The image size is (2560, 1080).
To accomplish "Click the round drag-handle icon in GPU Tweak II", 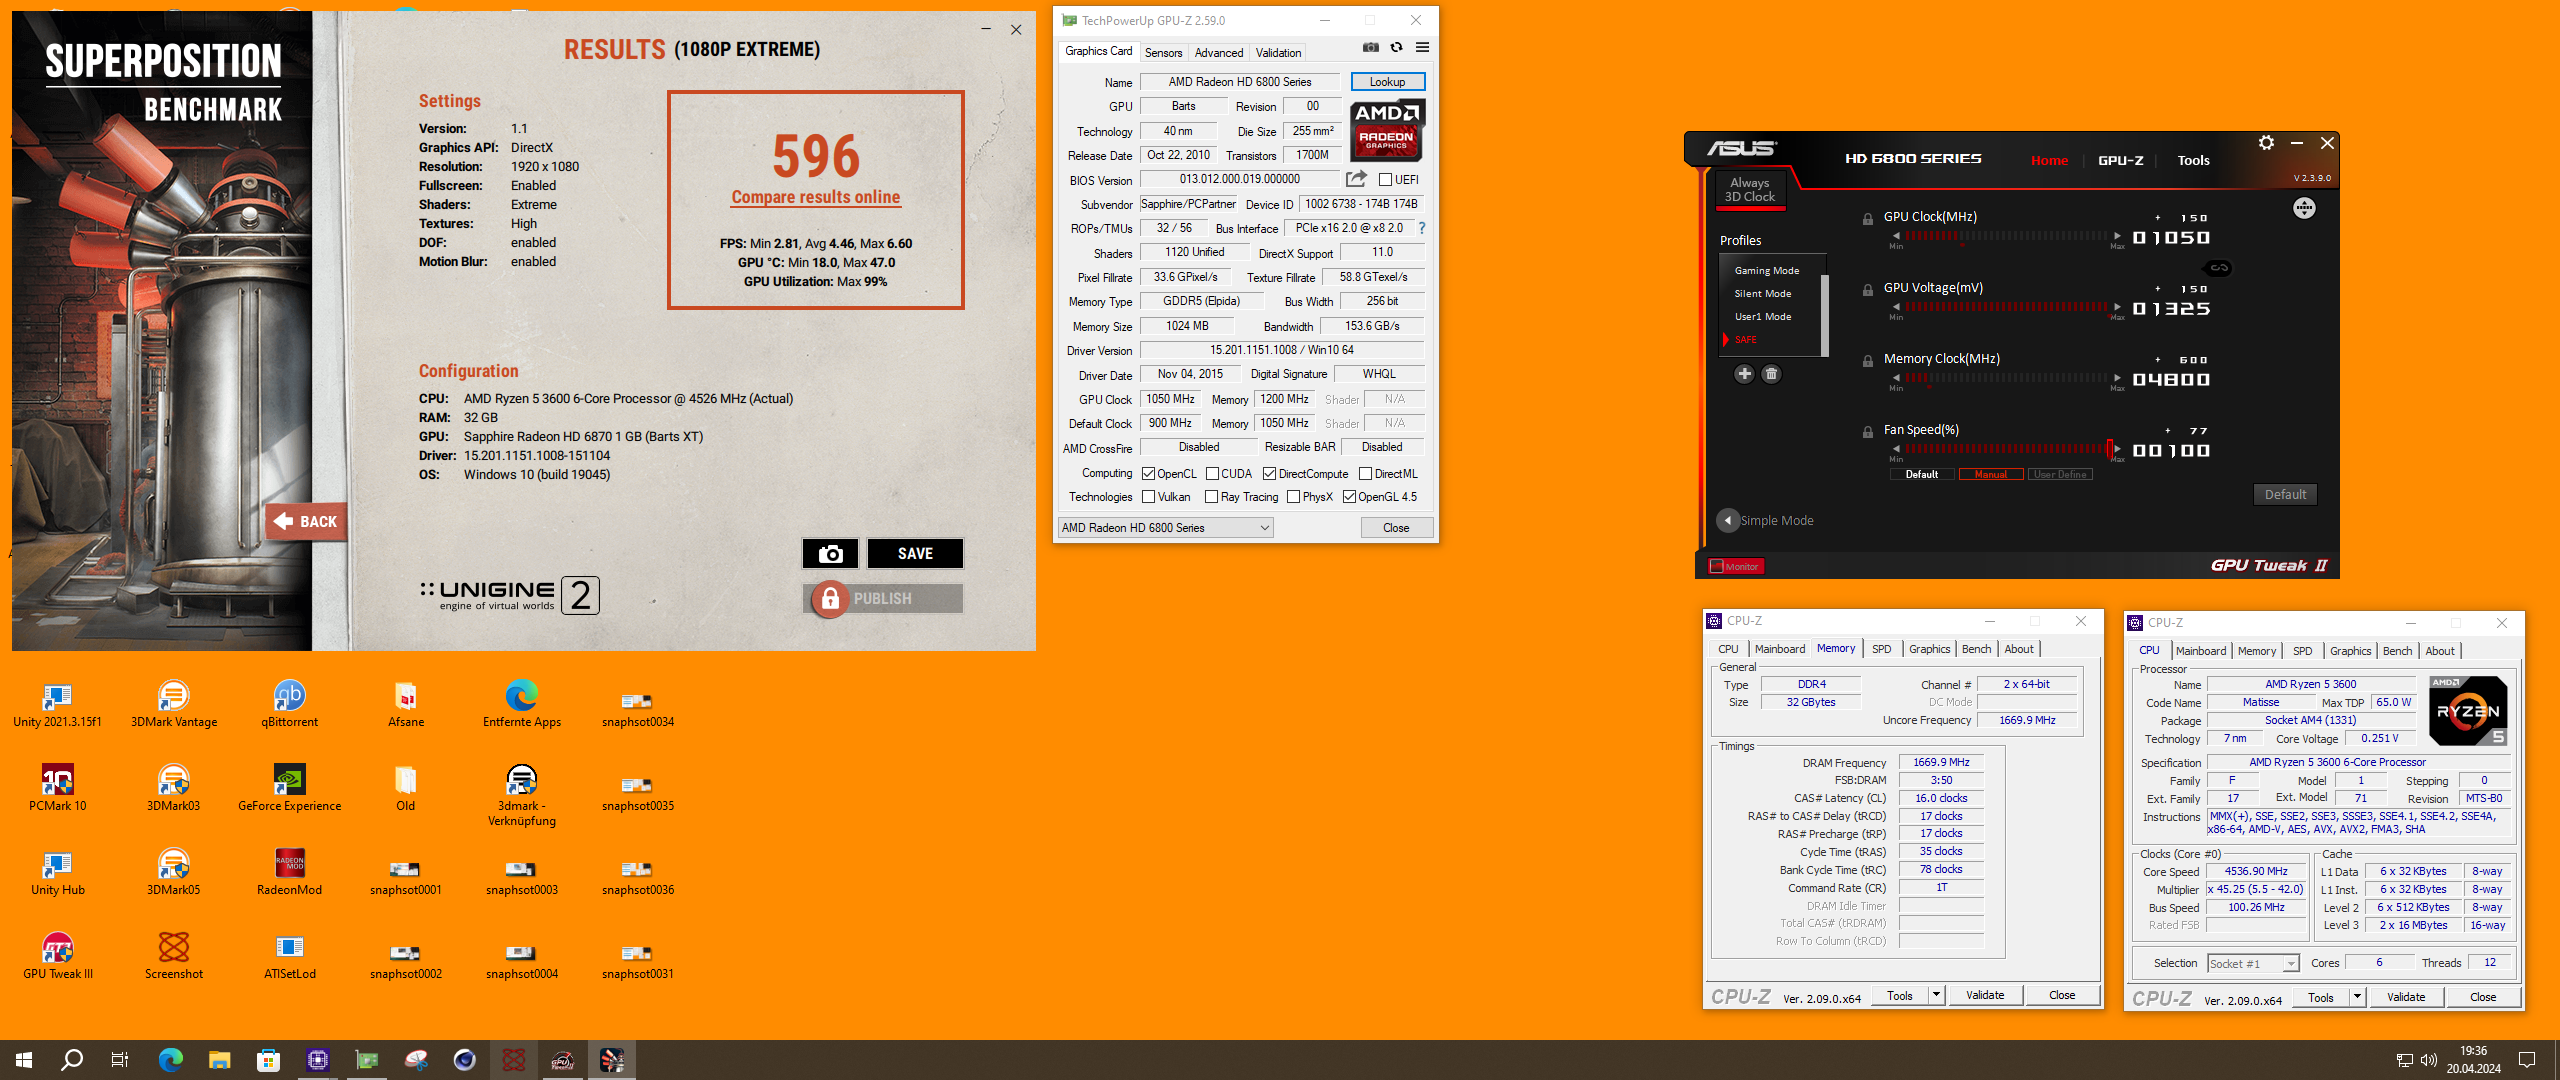I will pos(2304,208).
